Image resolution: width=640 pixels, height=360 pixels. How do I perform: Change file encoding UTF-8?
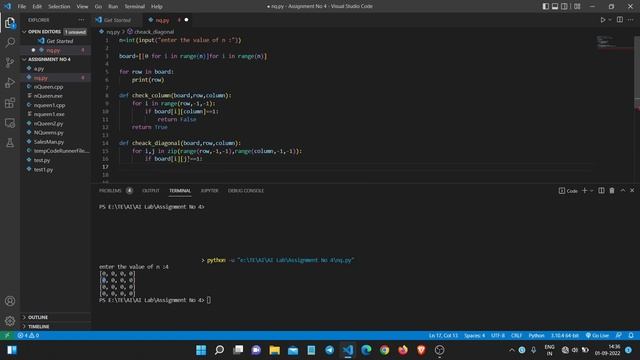[x=498, y=336]
